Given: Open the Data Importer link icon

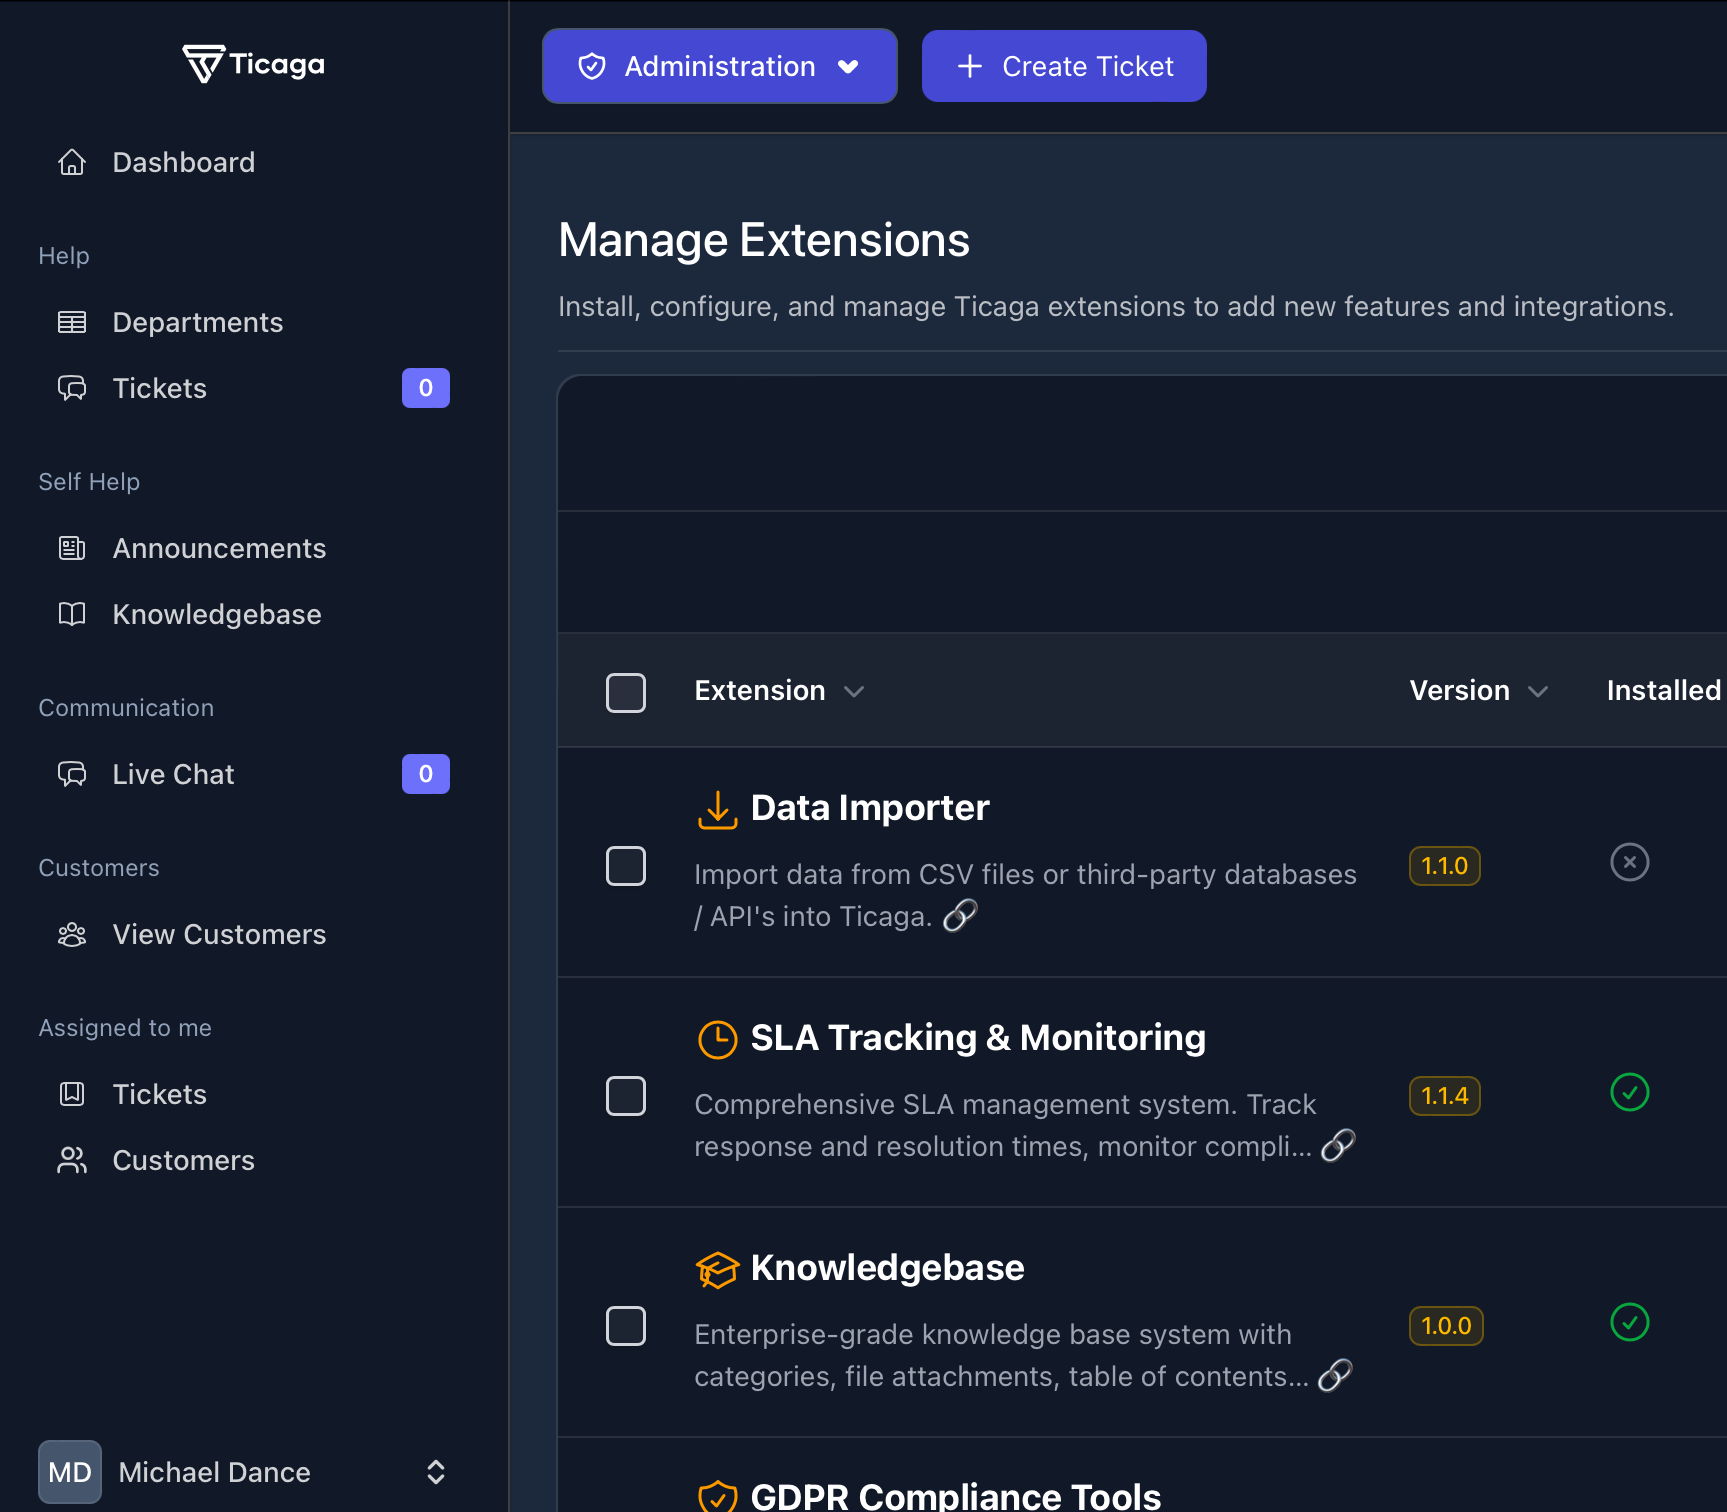Looking at the screenshot, I should coord(960,915).
